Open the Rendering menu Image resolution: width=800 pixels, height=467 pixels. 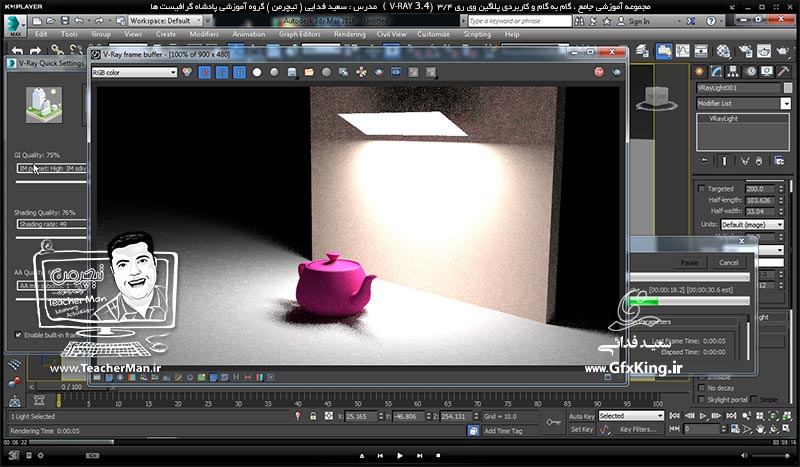click(x=349, y=34)
